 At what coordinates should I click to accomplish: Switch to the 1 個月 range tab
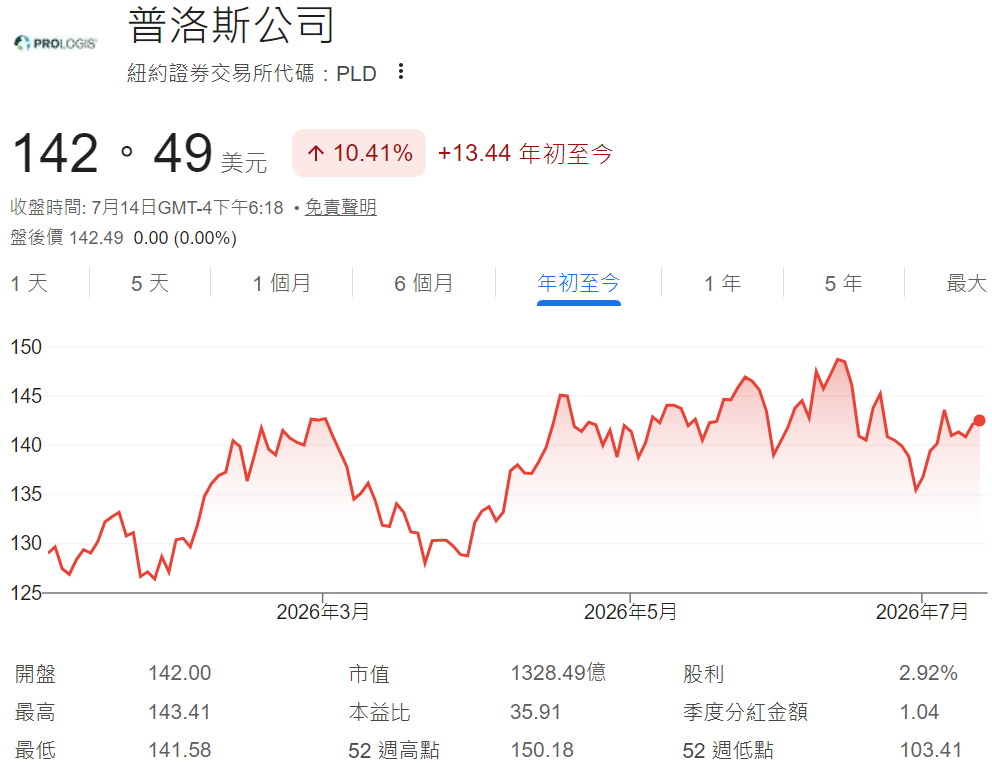pyautogui.click(x=282, y=283)
